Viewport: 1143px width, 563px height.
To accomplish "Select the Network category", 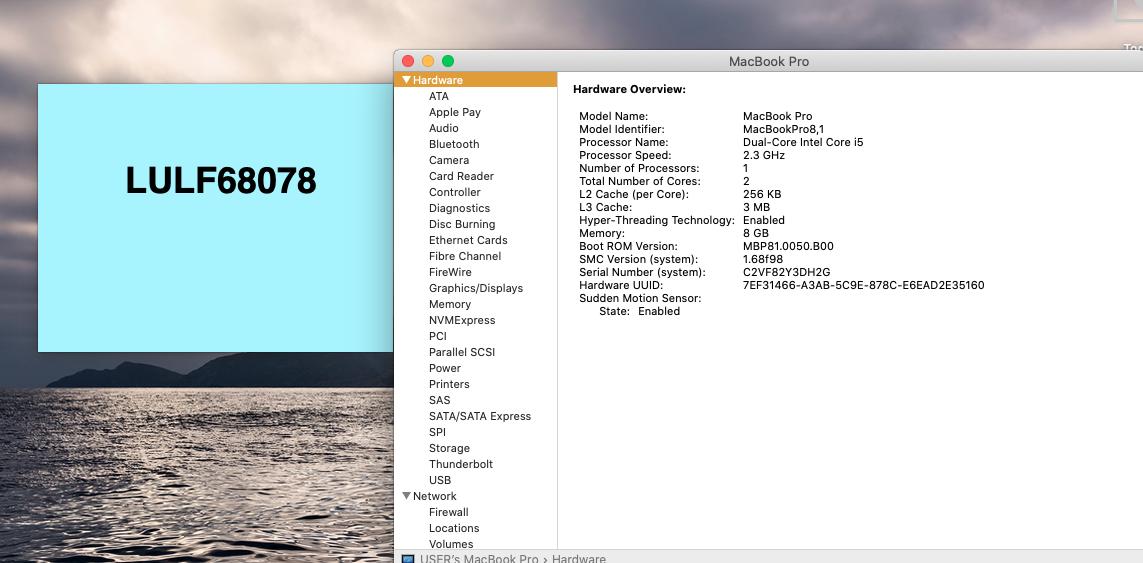I will pyautogui.click(x=434, y=497).
